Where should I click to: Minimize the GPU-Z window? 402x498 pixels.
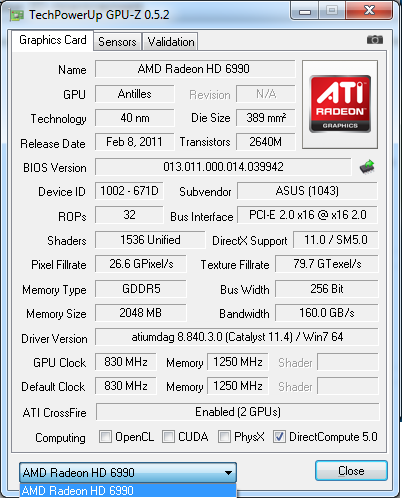(305, 11)
